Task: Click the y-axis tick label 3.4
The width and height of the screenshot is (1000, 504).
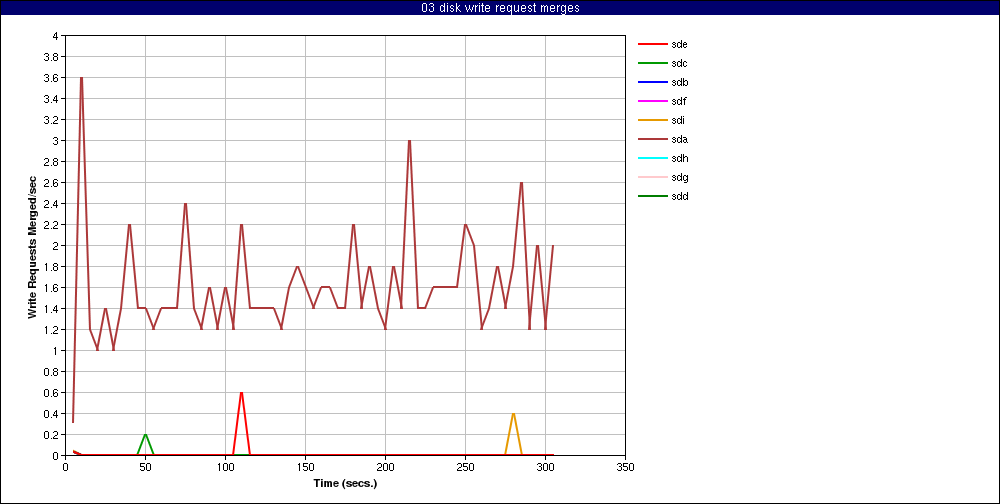Action: (x=52, y=99)
